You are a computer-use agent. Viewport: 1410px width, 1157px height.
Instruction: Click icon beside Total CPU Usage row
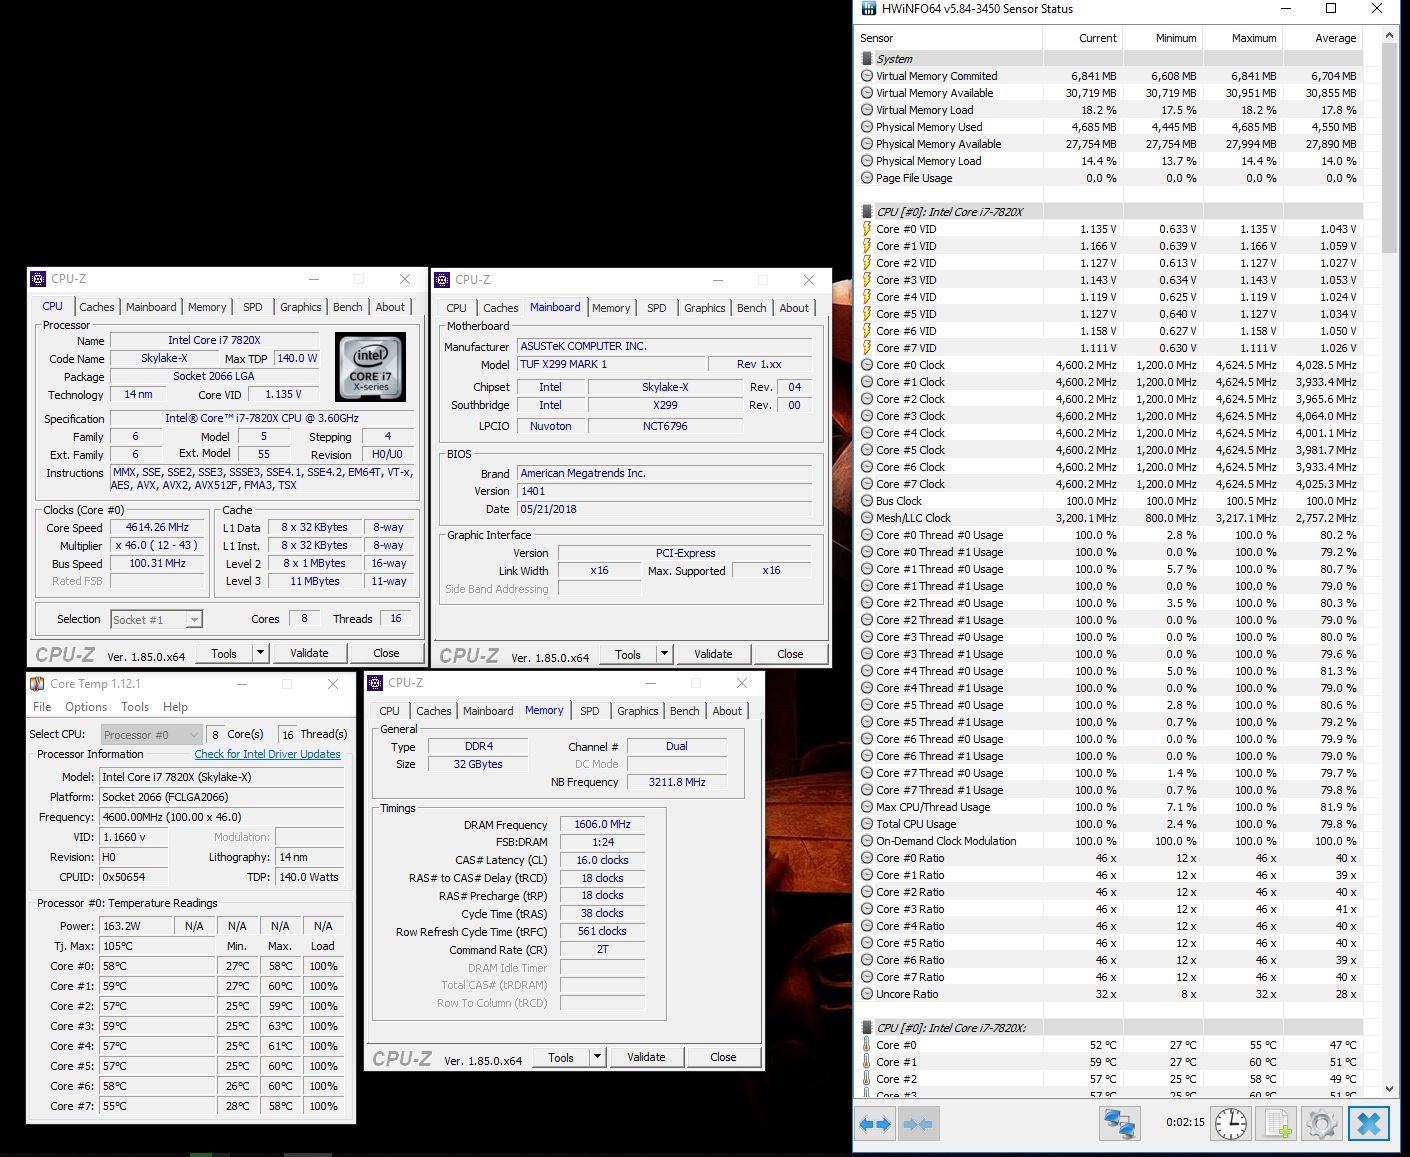point(867,824)
